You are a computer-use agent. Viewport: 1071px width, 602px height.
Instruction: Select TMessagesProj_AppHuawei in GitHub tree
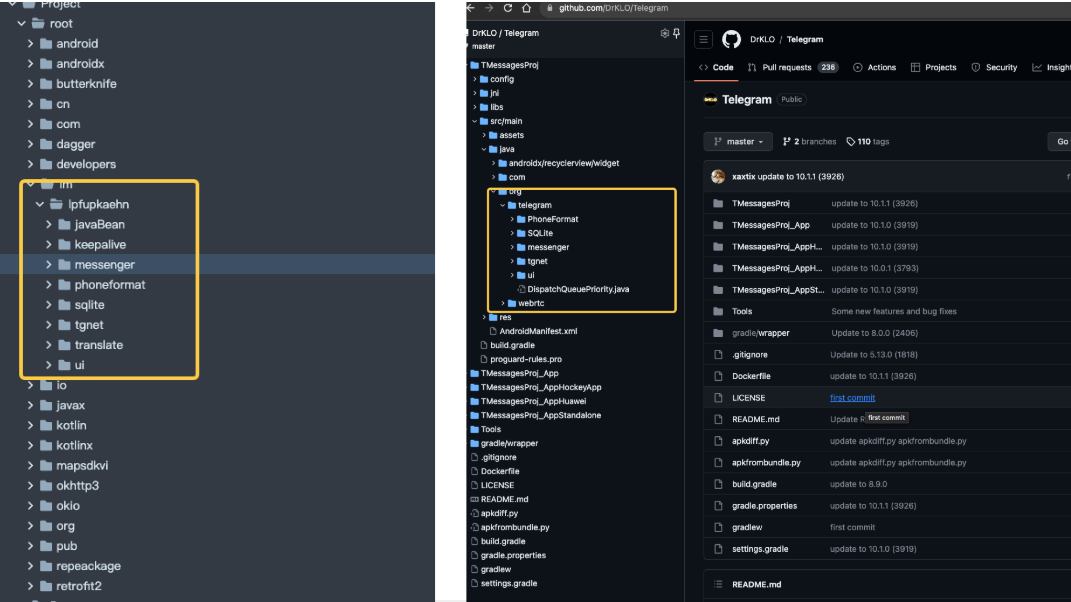(x=533, y=401)
